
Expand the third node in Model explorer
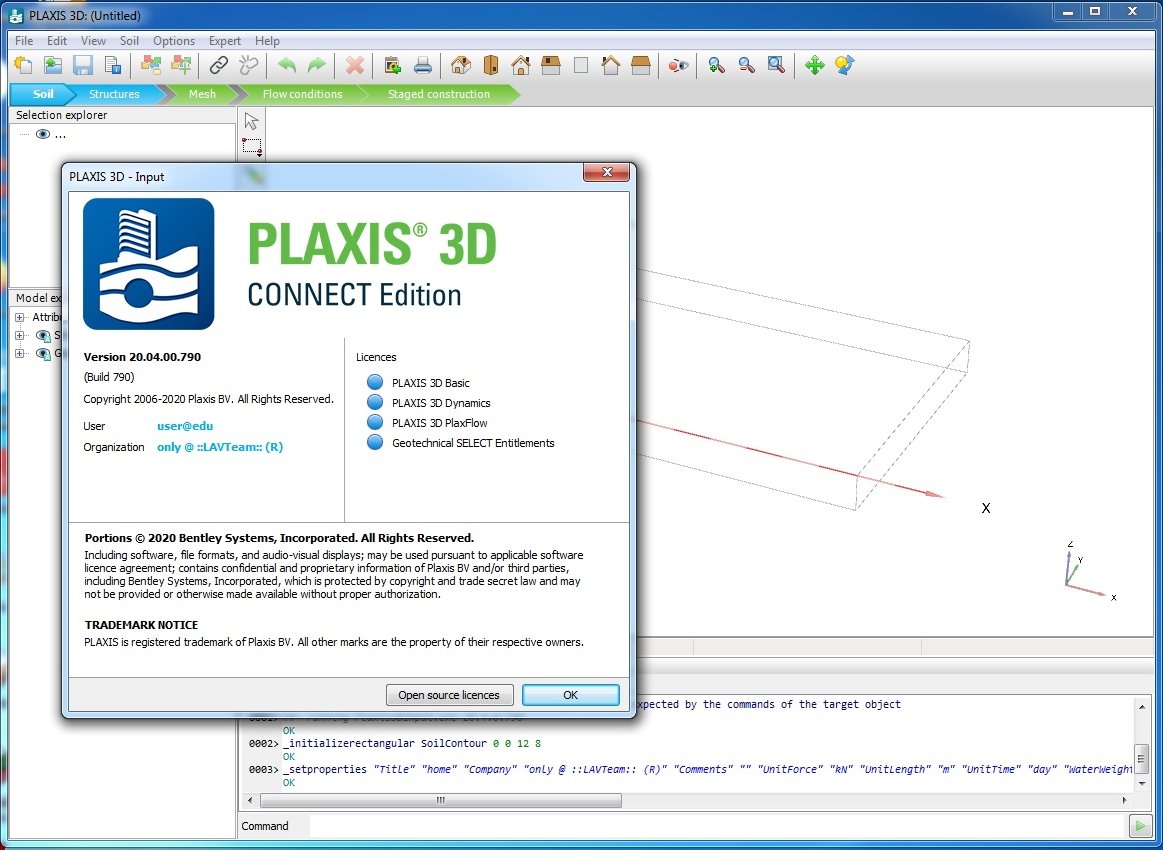point(20,353)
